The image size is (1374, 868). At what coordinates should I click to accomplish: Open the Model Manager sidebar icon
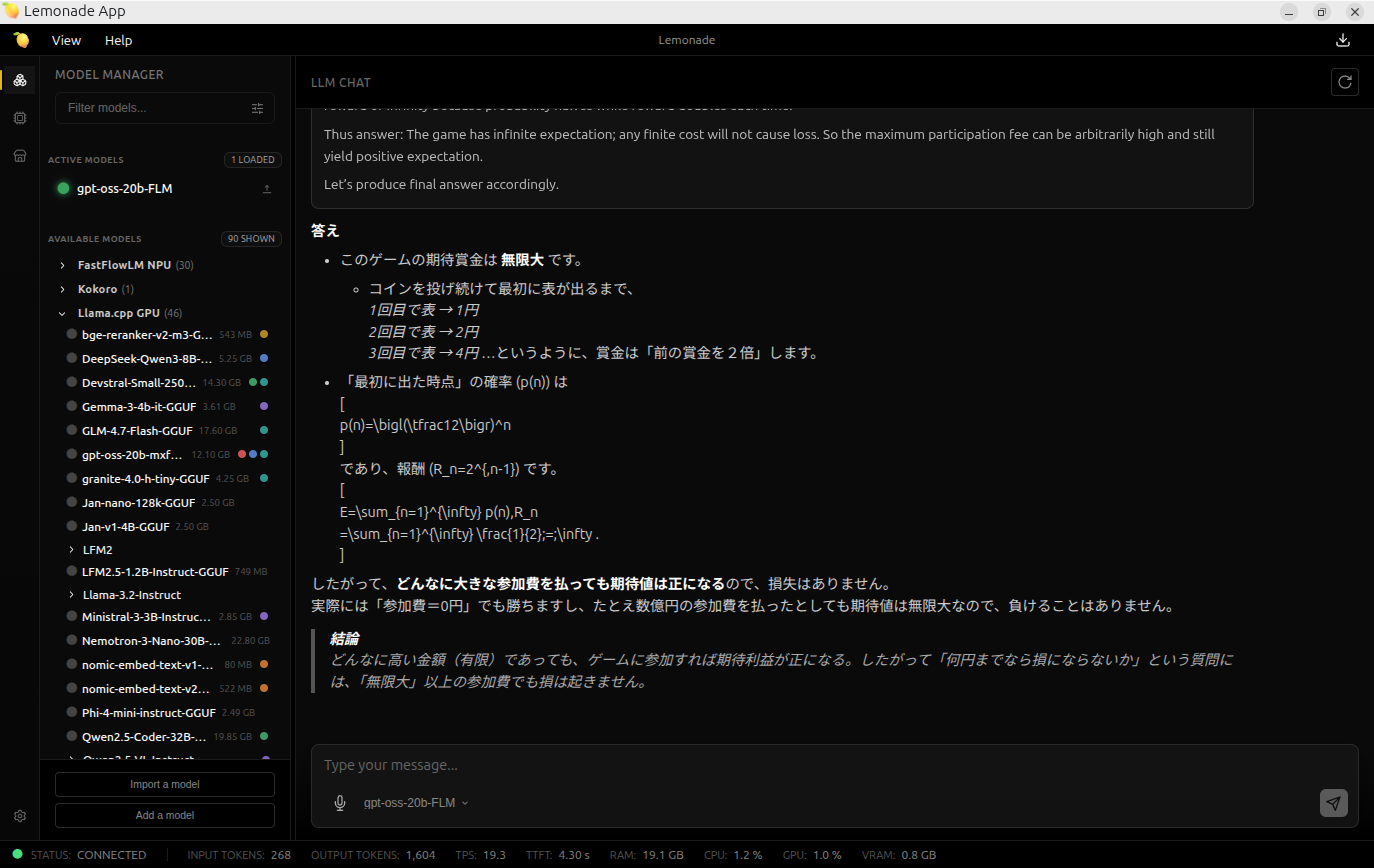pyautogui.click(x=19, y=79)
